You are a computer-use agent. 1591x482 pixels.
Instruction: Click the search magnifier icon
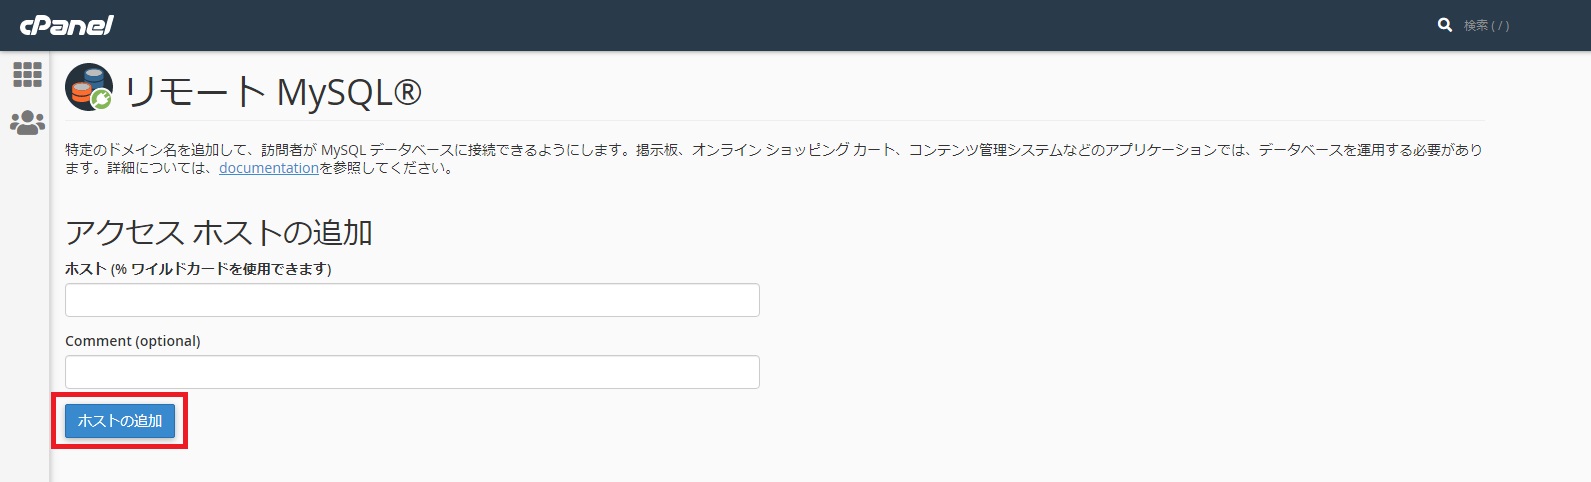click(1444, 25)
